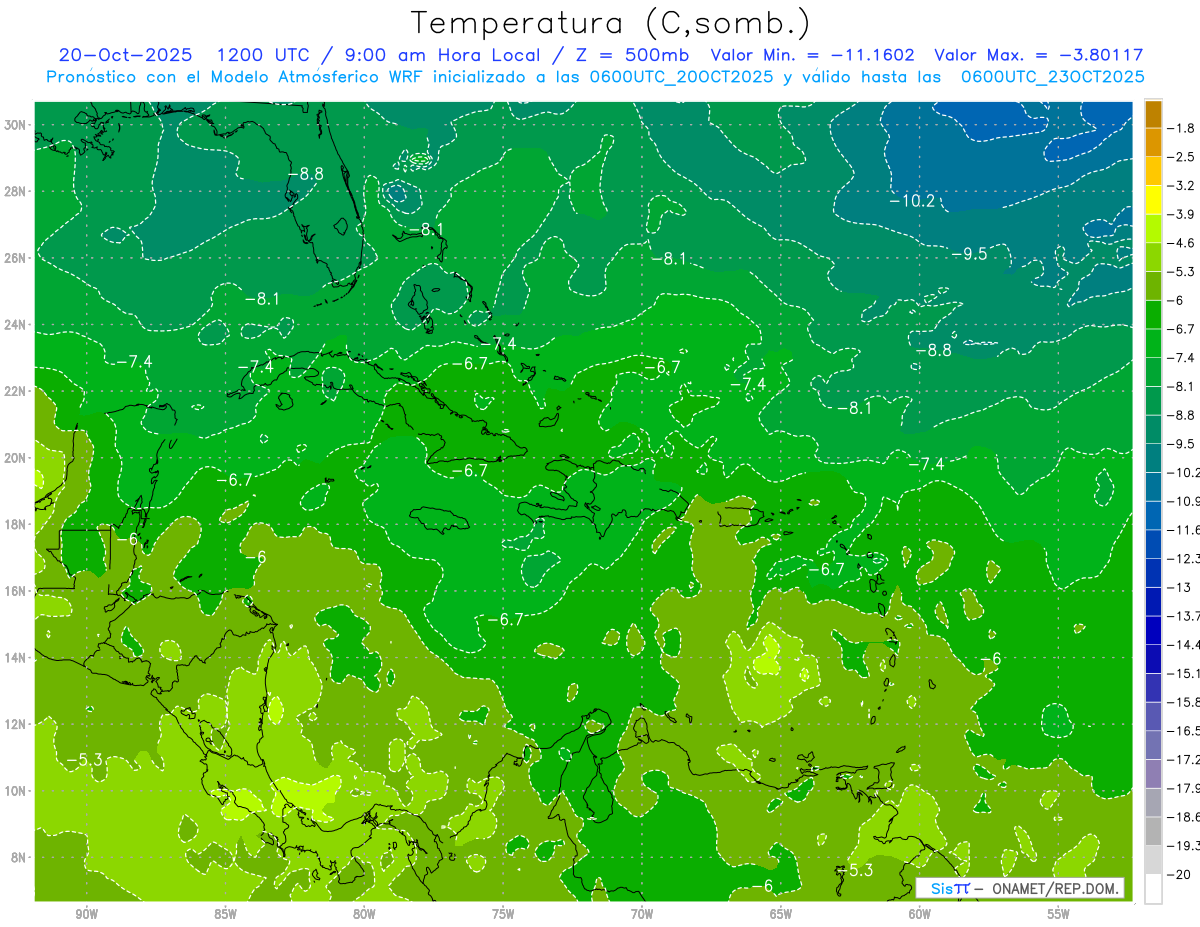
Task: Click the colorbar legend value "-15.8"
Action: 1185,702
